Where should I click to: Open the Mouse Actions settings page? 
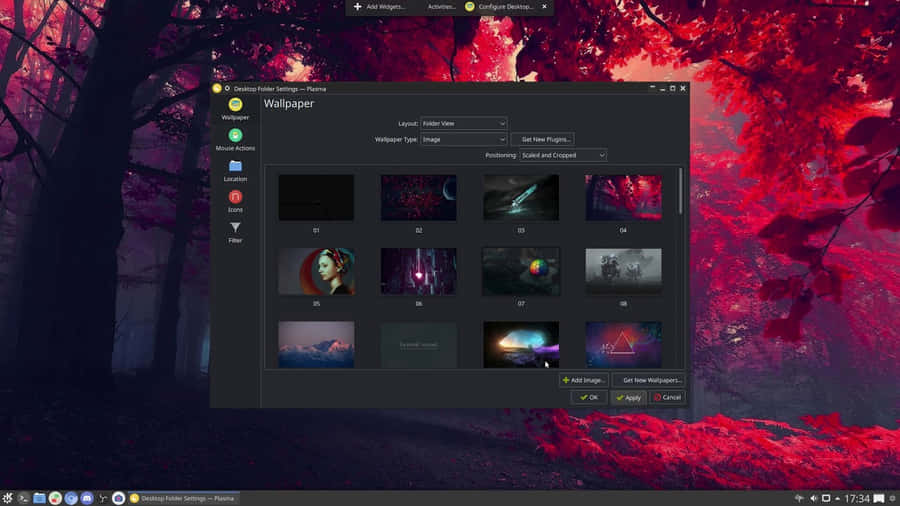[235, 139]
